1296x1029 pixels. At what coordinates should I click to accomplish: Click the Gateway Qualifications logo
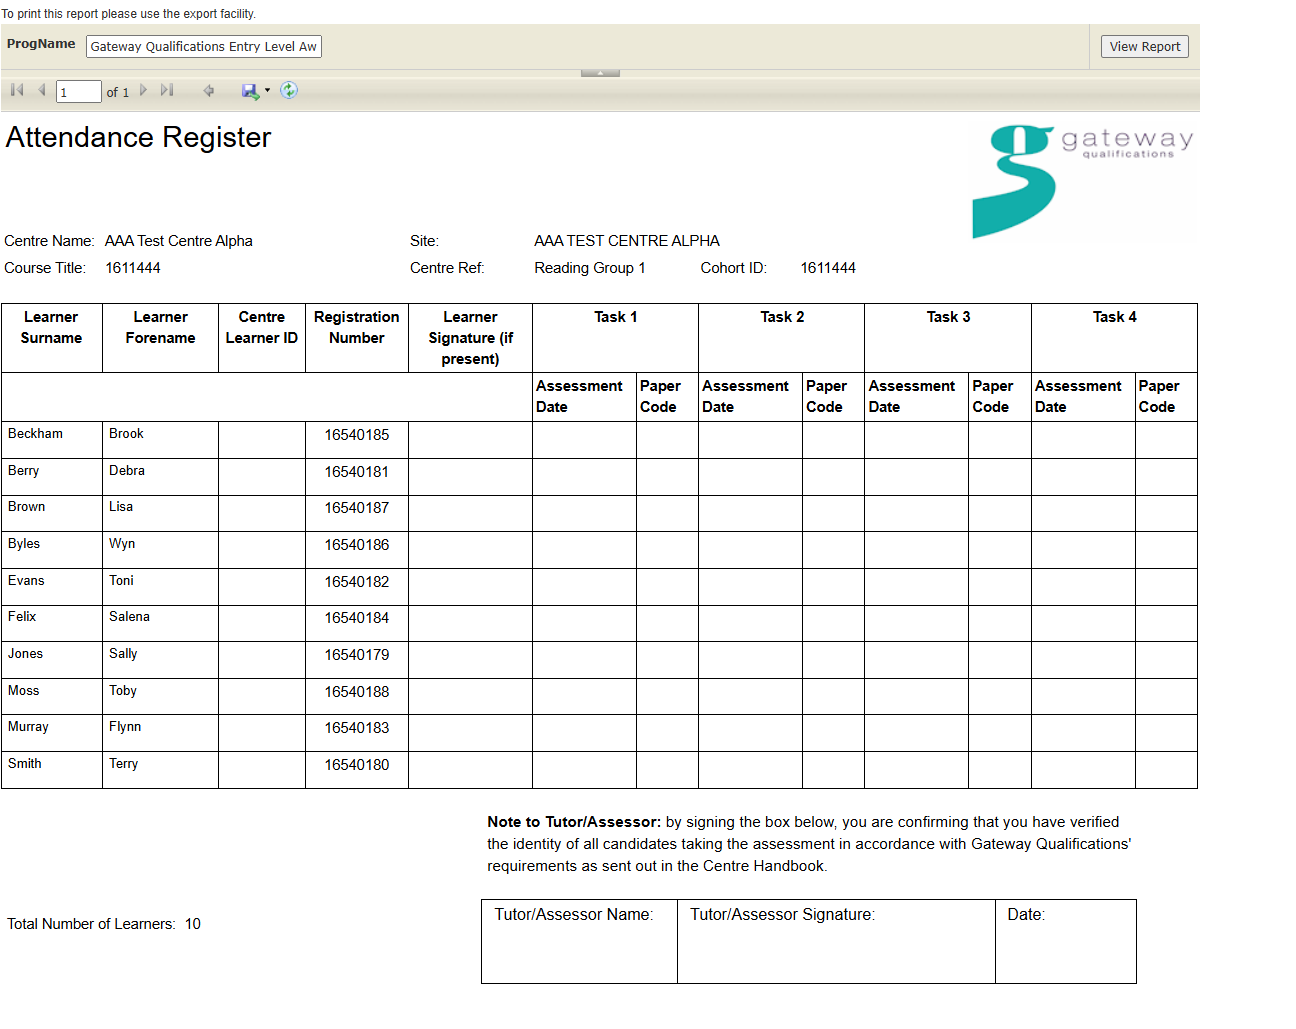[x=1082, y=181]
